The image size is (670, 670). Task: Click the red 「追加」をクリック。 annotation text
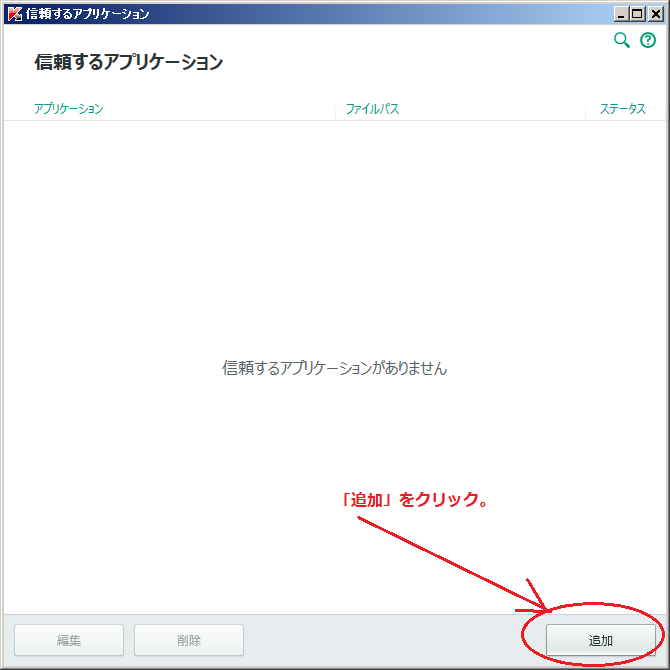414,499
